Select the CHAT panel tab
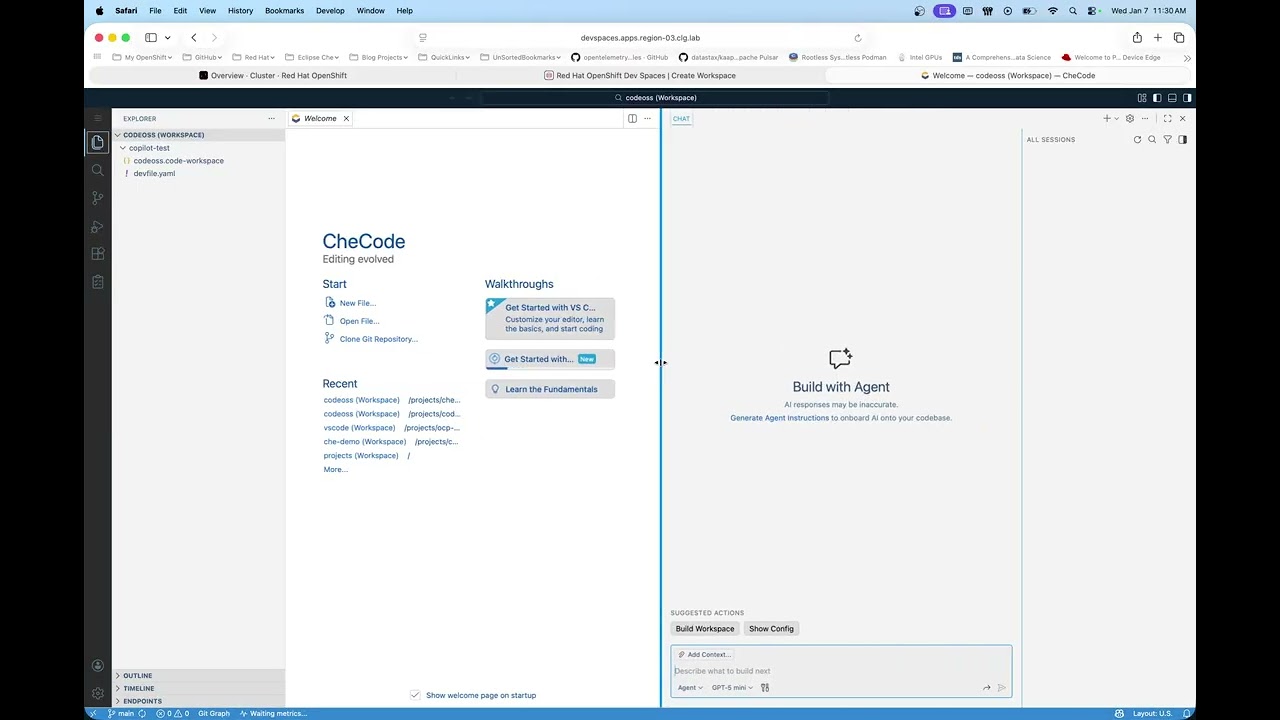1280x720 pixels. (681, 119)
